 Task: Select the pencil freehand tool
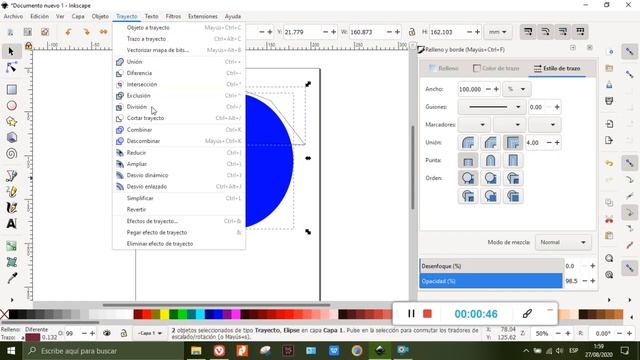(x=11, y=191)
